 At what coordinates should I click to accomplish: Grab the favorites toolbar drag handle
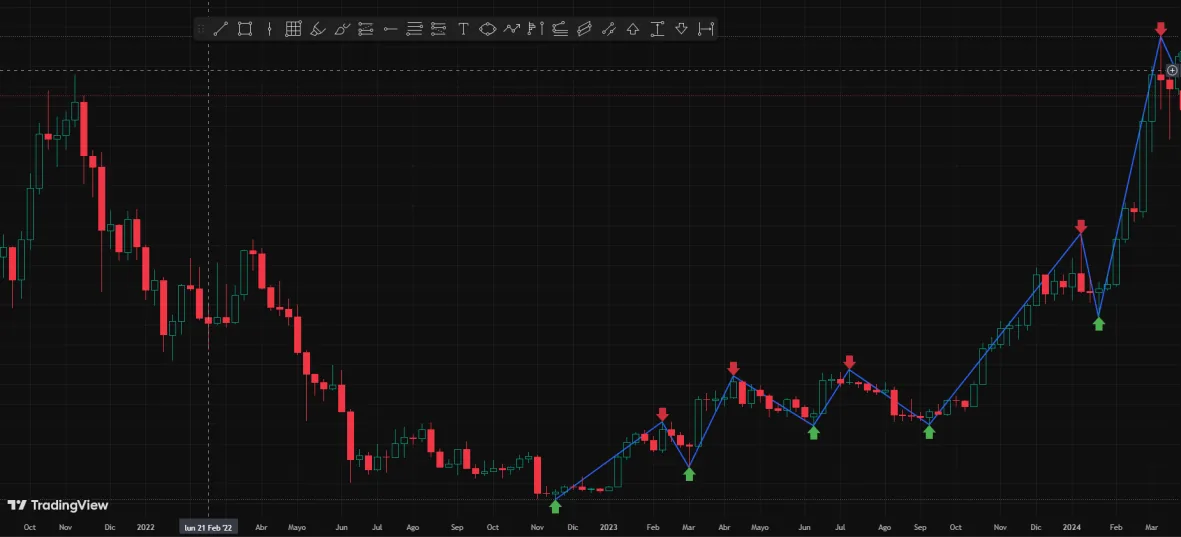click(x=201, y=29)
